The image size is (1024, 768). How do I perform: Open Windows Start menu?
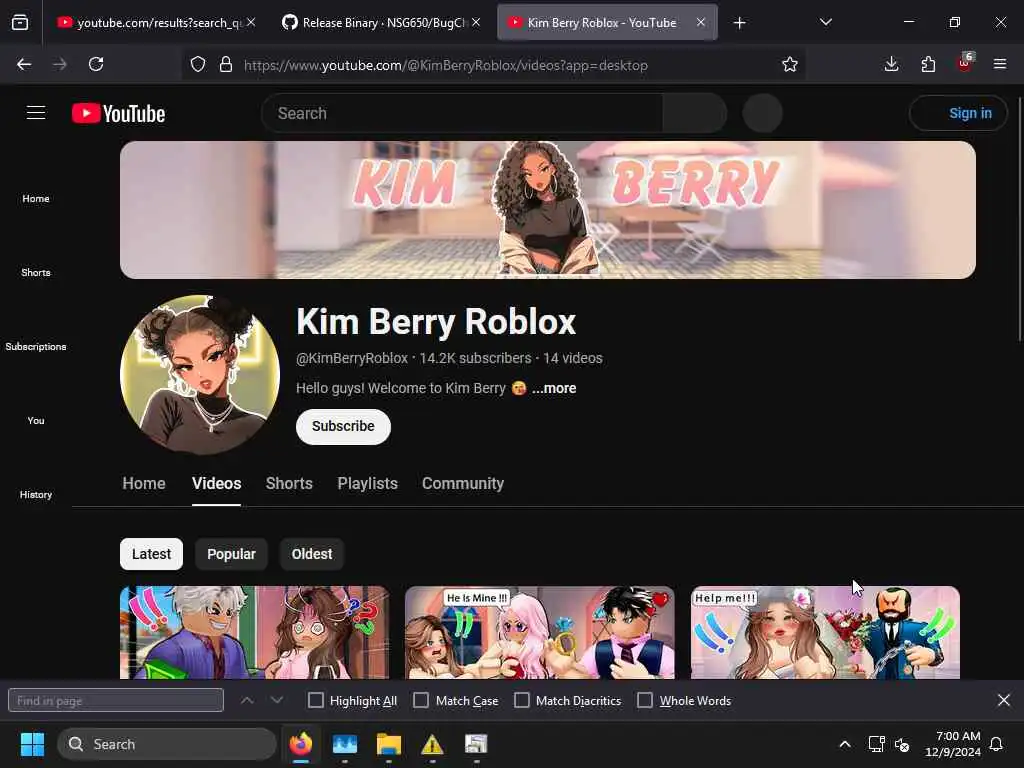32,744
